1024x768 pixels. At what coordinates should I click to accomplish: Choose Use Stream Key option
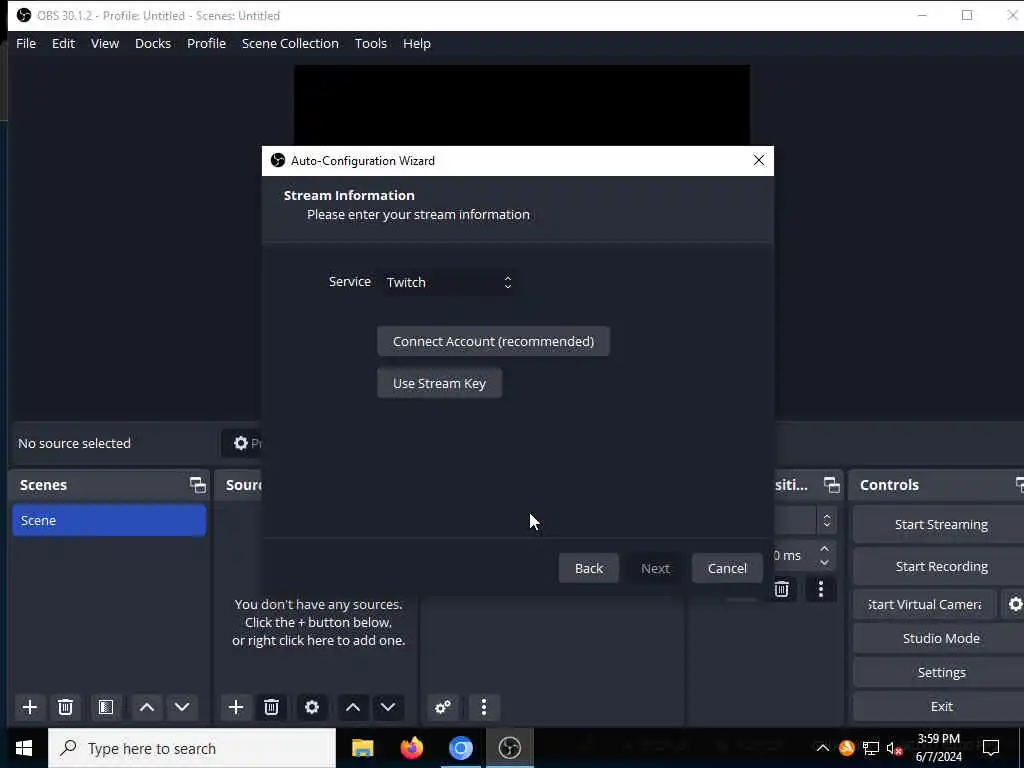click(440, 383)
